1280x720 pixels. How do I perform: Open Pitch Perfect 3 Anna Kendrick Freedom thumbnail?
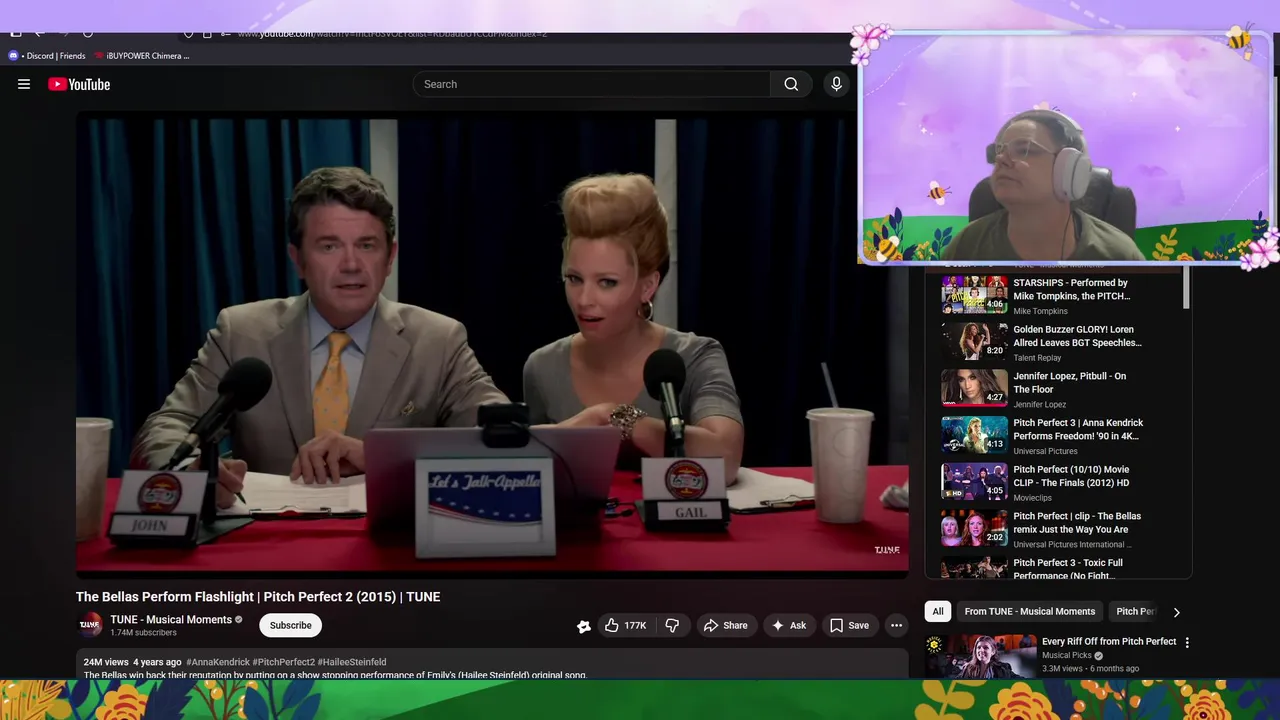(x=974, y=435)
